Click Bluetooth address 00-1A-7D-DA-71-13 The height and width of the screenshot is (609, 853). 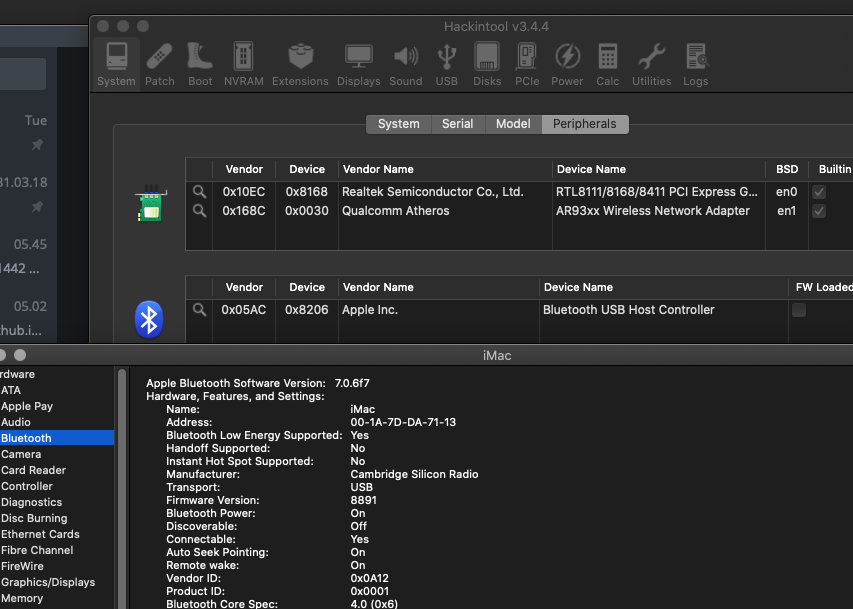tap(403, 422)
